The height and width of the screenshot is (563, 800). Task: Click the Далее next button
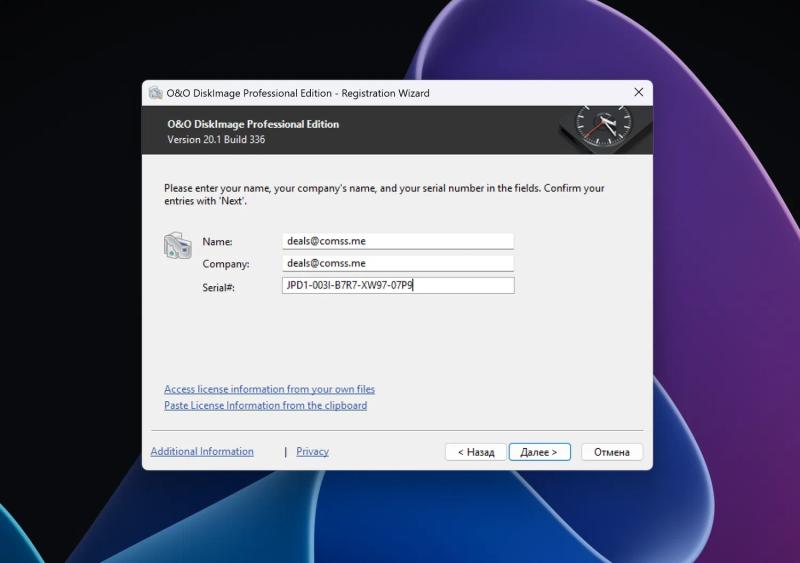(x=539, y=452)
